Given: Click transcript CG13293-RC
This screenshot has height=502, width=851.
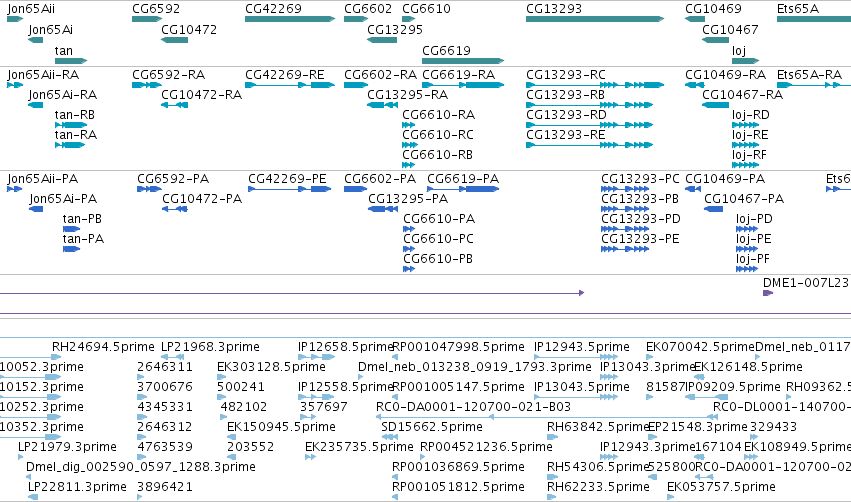Looking at the screenshot, I should [x=566, y=75].
